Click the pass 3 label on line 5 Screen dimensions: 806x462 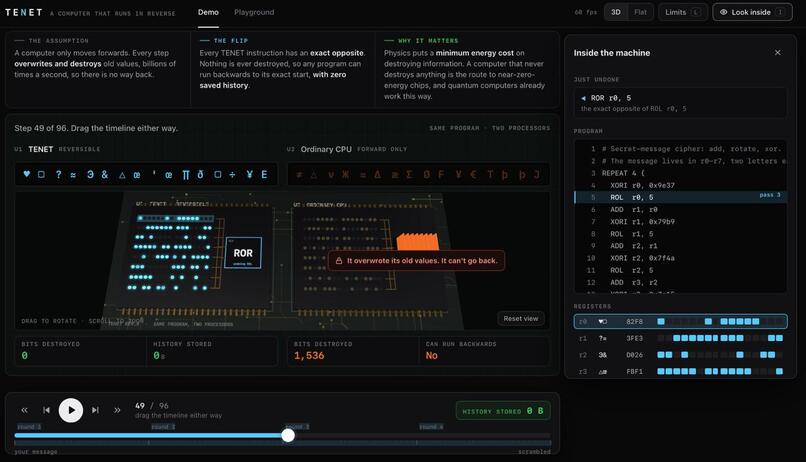770,195
